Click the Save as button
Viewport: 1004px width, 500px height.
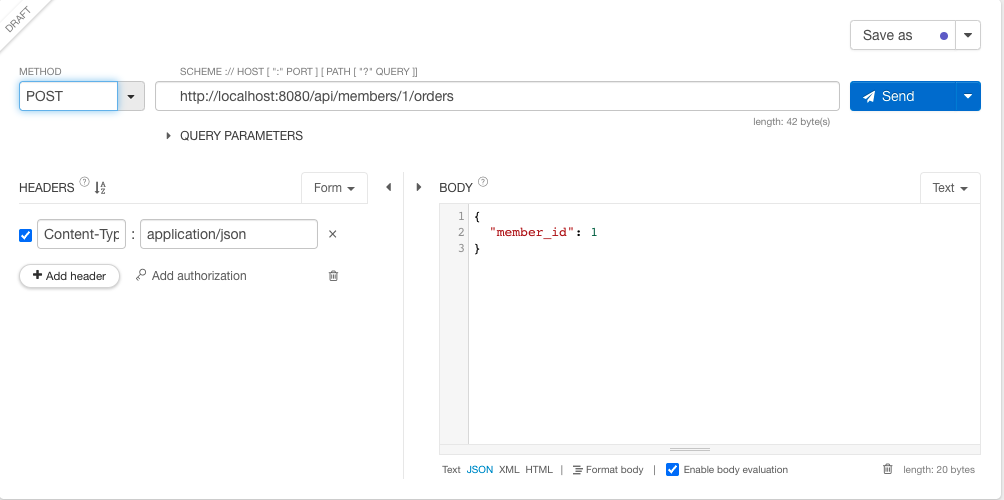click(903, 35)
